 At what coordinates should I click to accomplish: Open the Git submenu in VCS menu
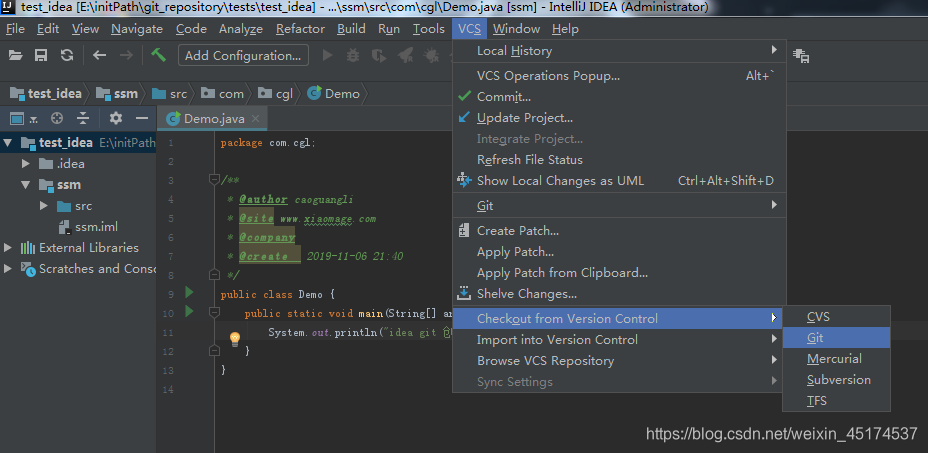point(619,205)
